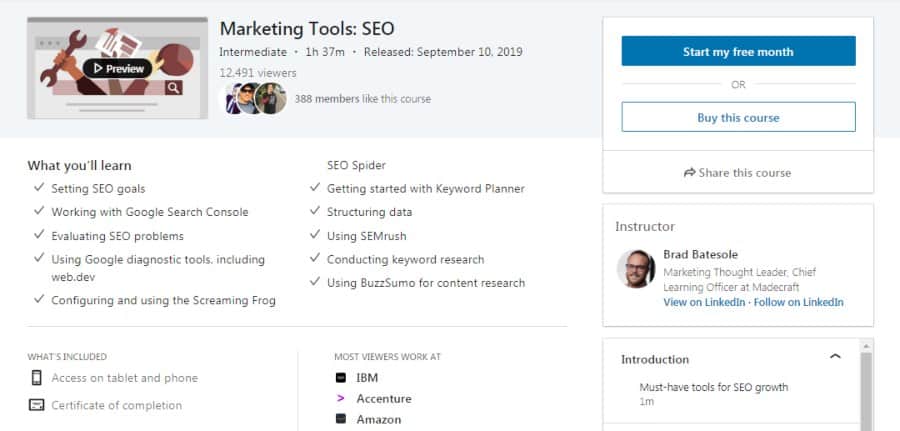The height and width of the screenshot is (431, 900).
Task: Click the certificate of completion icon
Action: click(37, 405)
